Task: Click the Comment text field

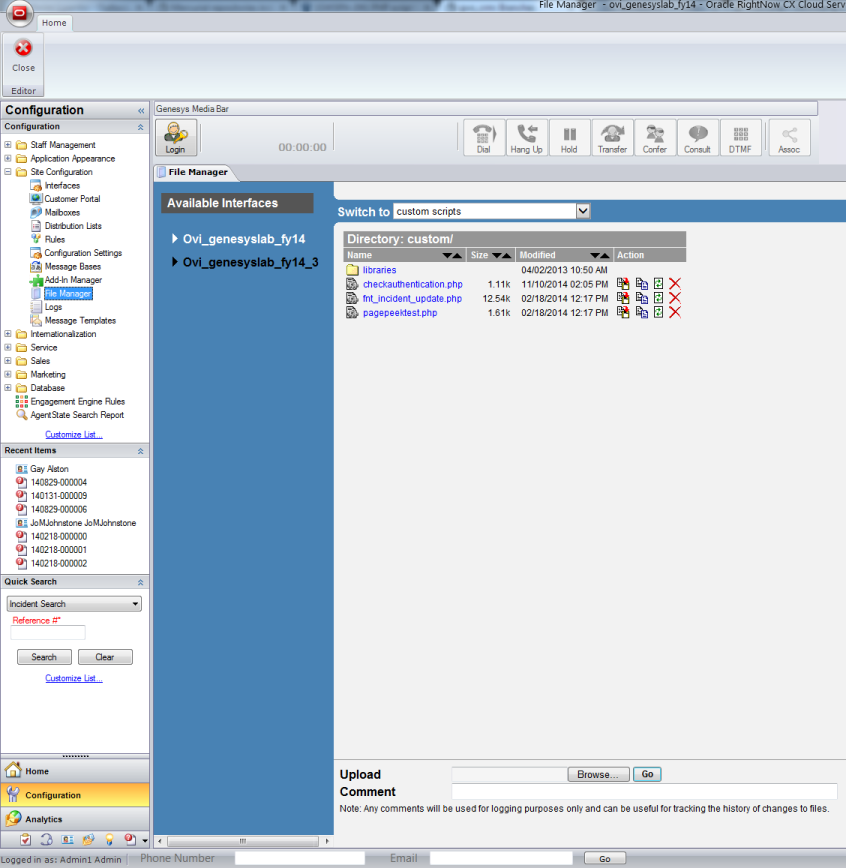Action: [x=644, y=791]
